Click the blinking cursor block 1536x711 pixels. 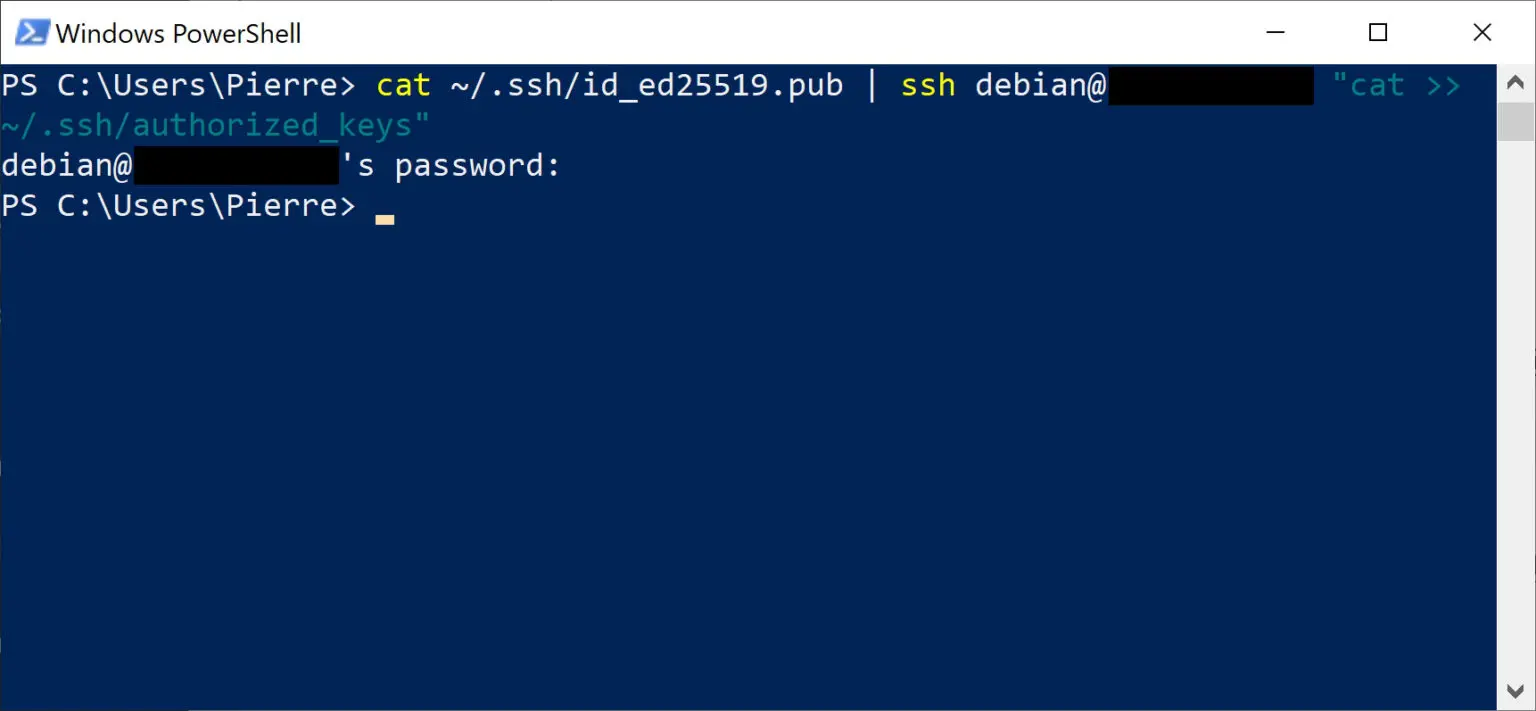(x=384, y=218)
